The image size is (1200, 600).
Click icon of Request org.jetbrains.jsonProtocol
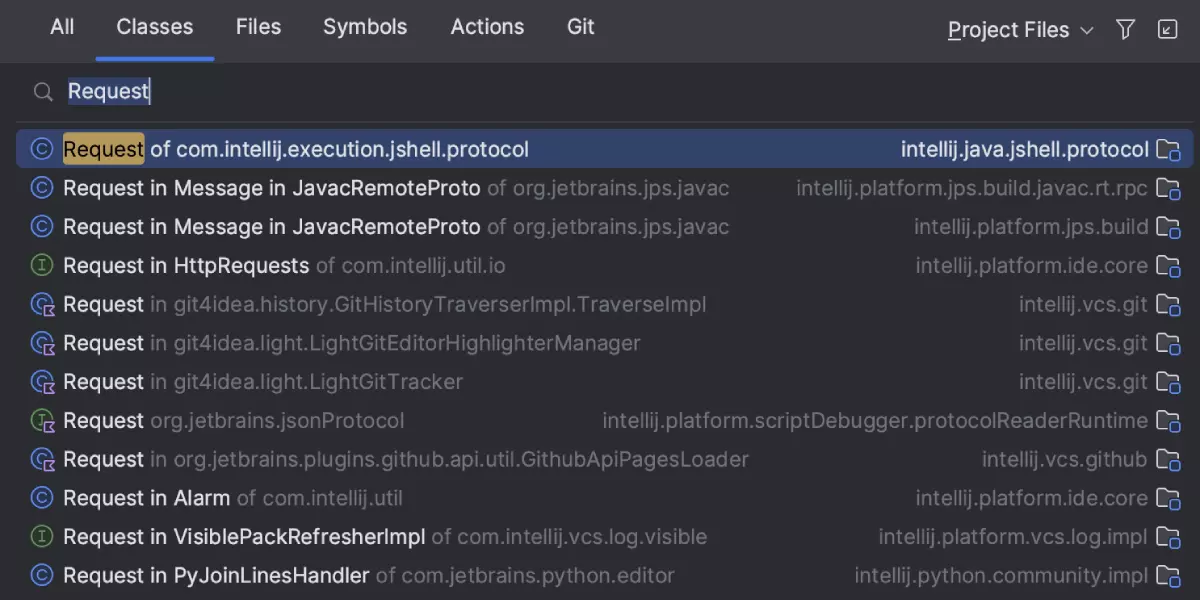pos(41,421)
